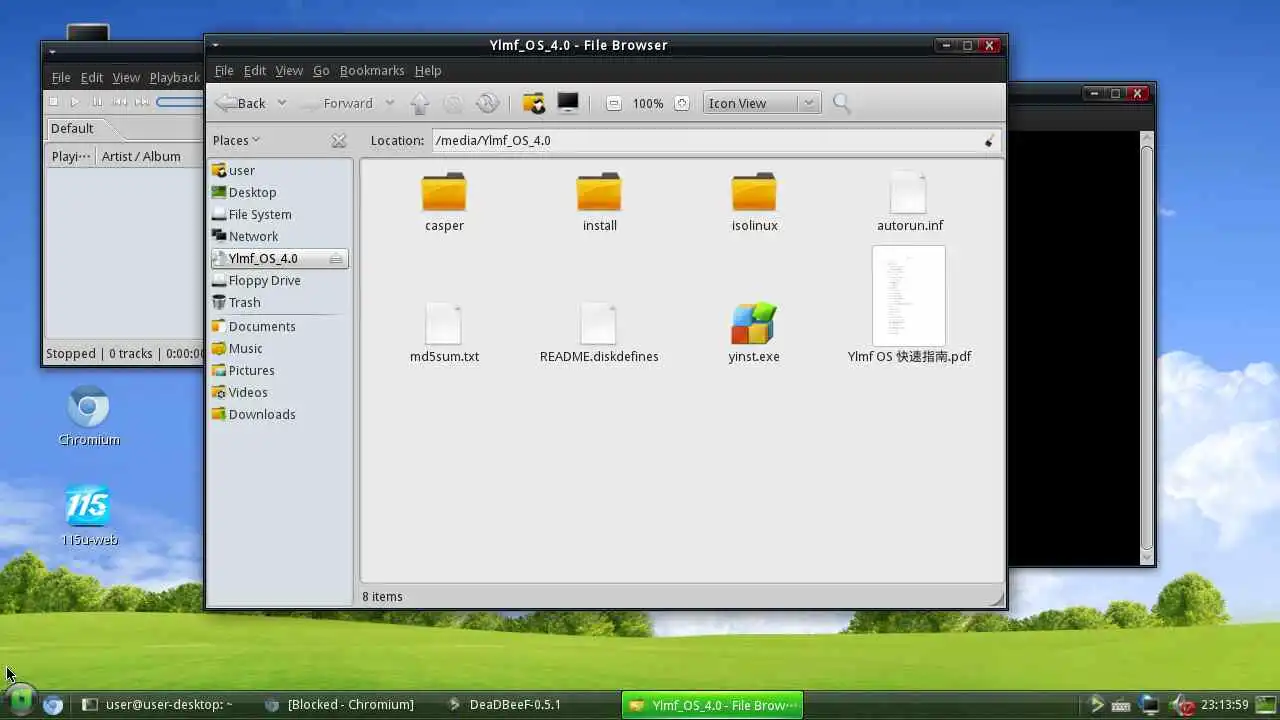Open the Back history dropdown arrow
This screenshot has height=720, width=1280.
coord(282,103)
